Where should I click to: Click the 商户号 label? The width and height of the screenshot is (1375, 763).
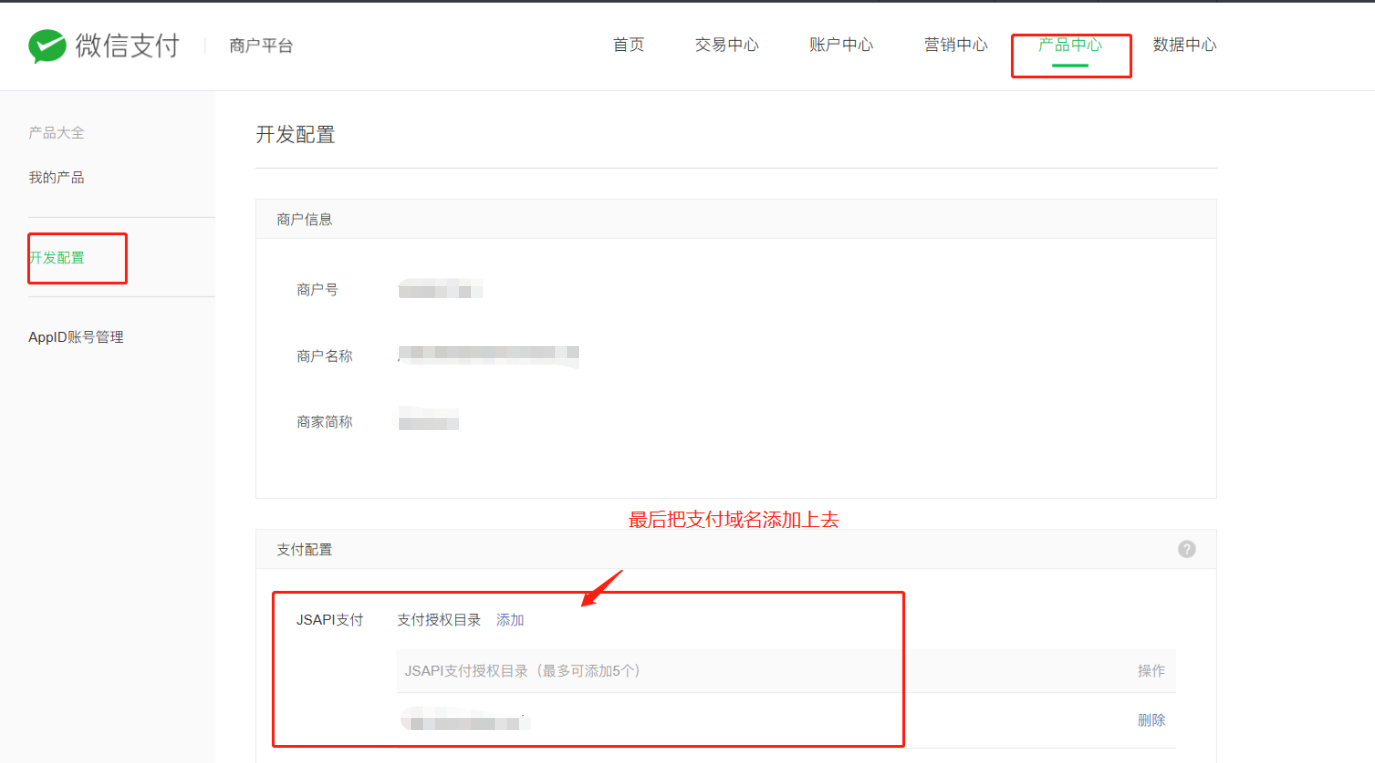[317, 290]
